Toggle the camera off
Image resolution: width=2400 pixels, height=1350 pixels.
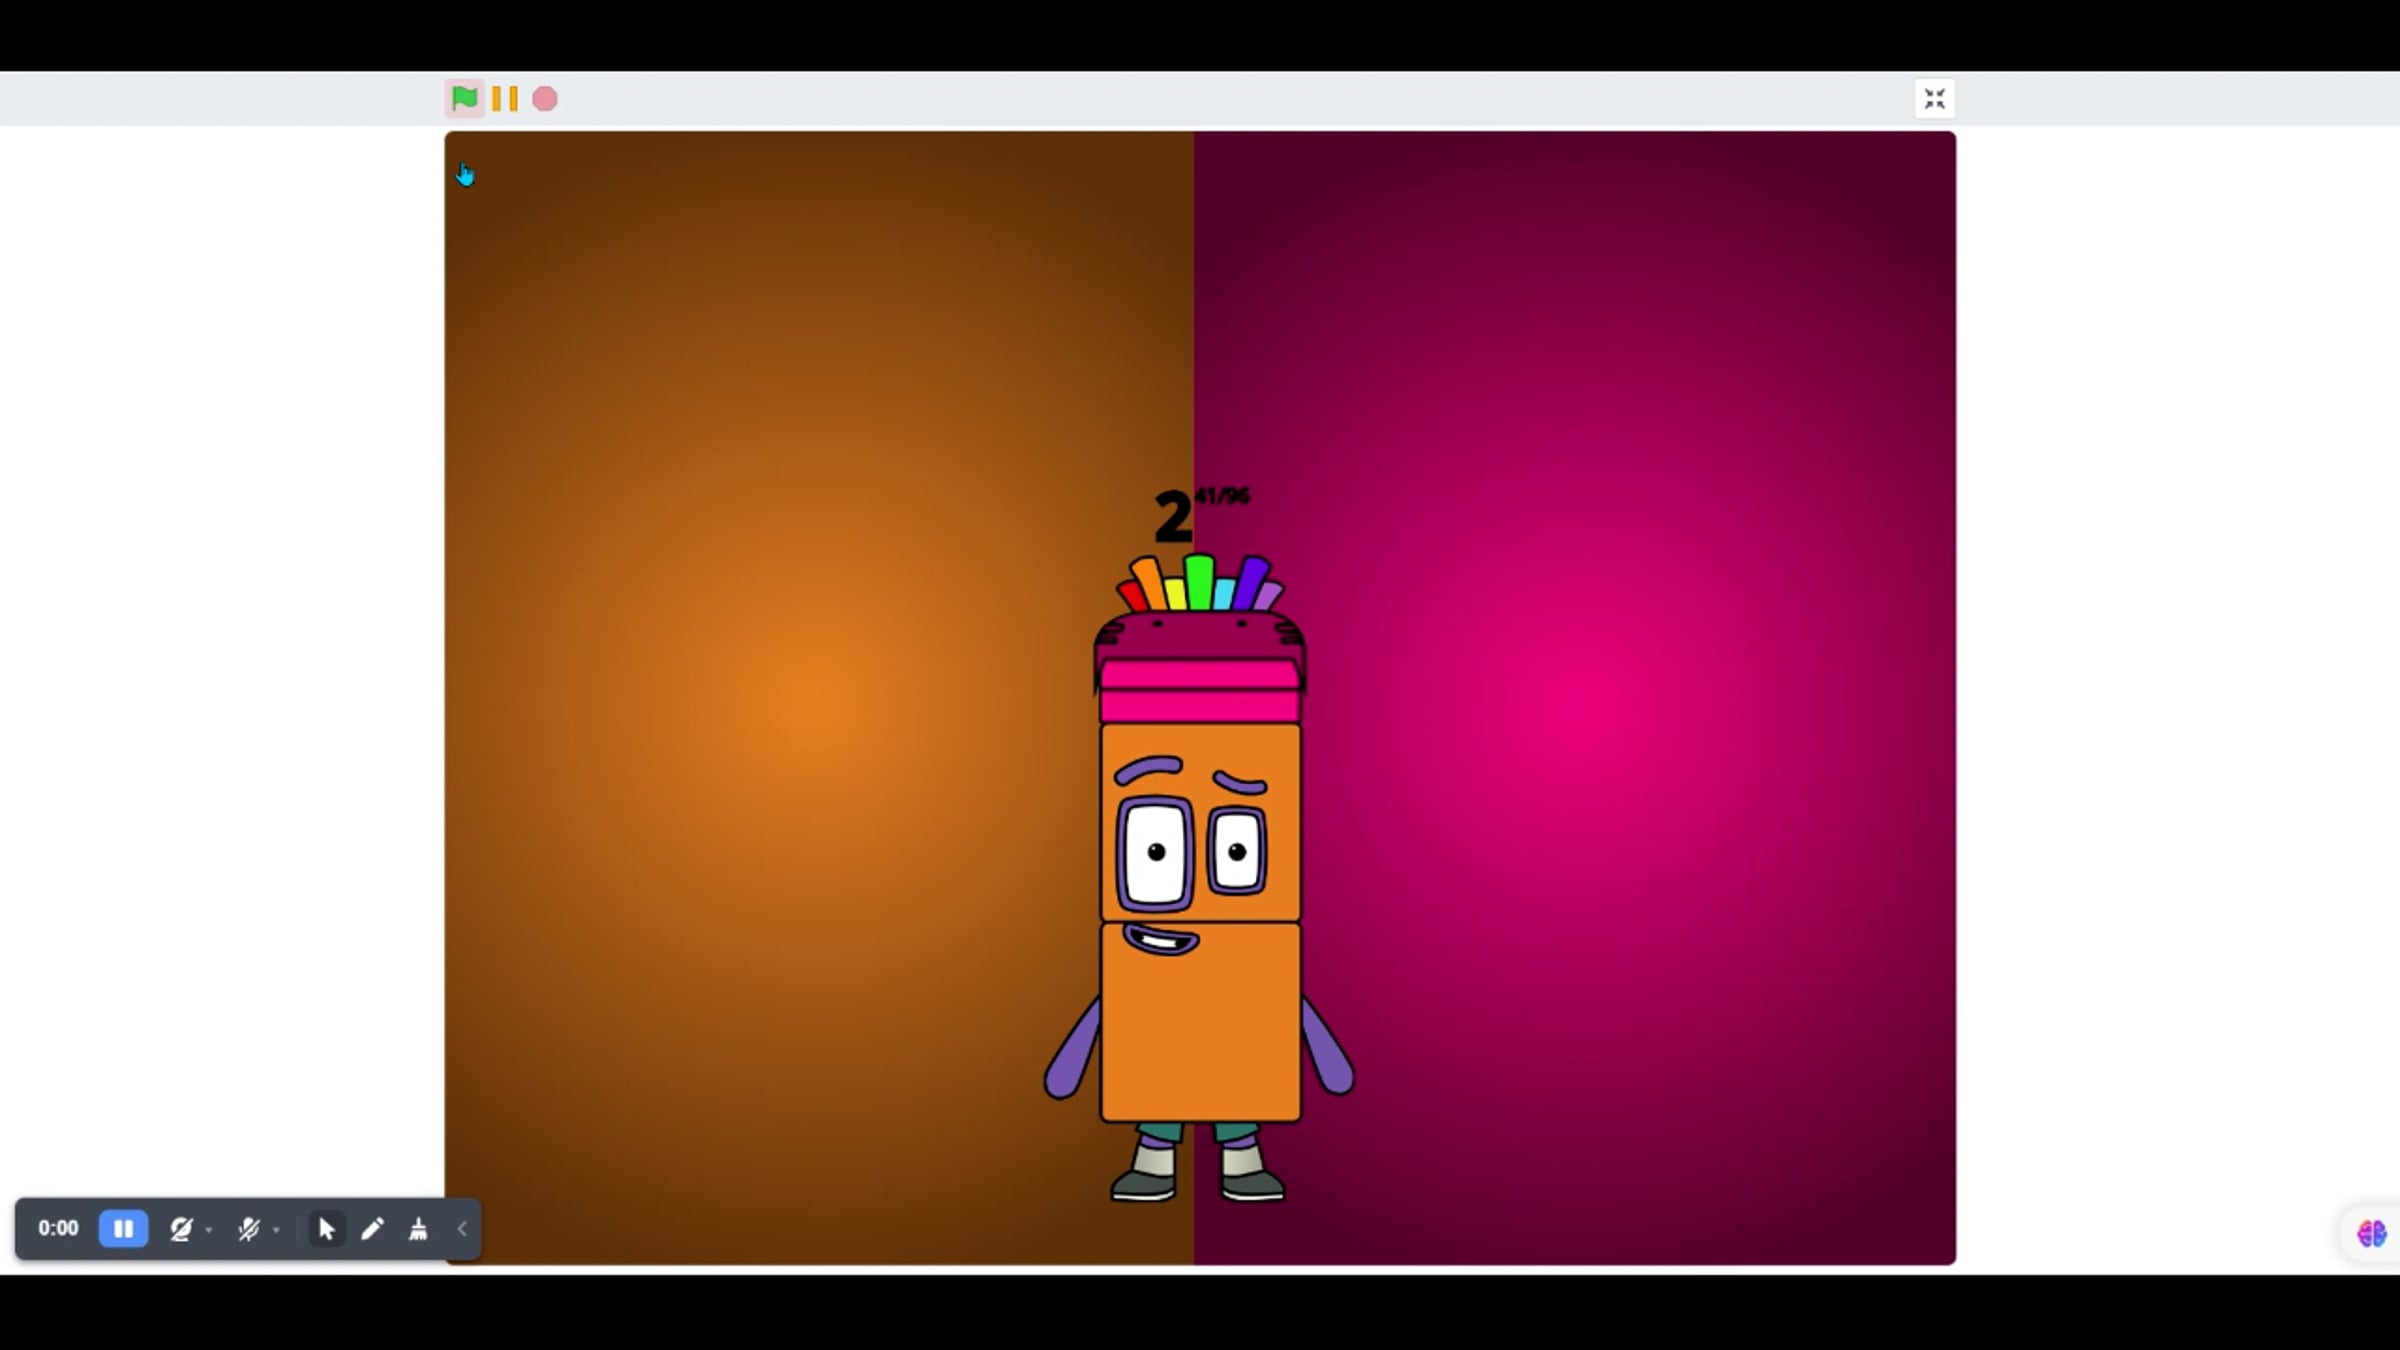pyautogui.click(x=181, y=1228)
